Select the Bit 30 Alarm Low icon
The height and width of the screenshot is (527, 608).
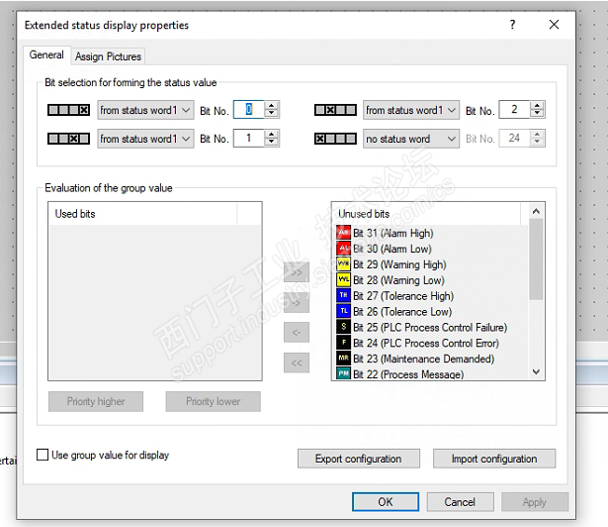344,249
